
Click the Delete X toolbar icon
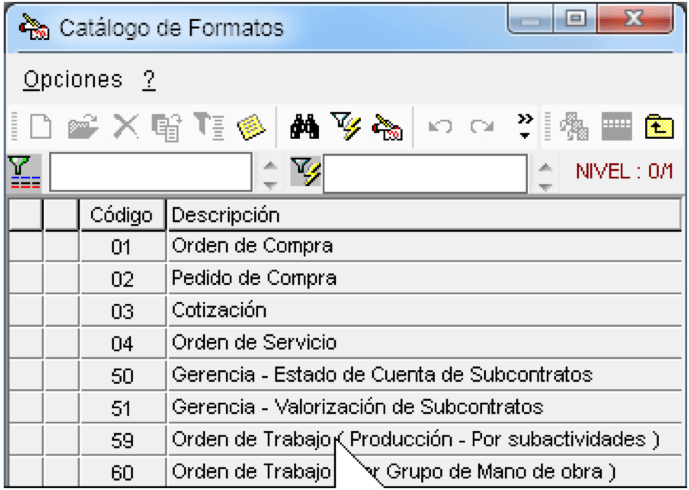(126, 127)
